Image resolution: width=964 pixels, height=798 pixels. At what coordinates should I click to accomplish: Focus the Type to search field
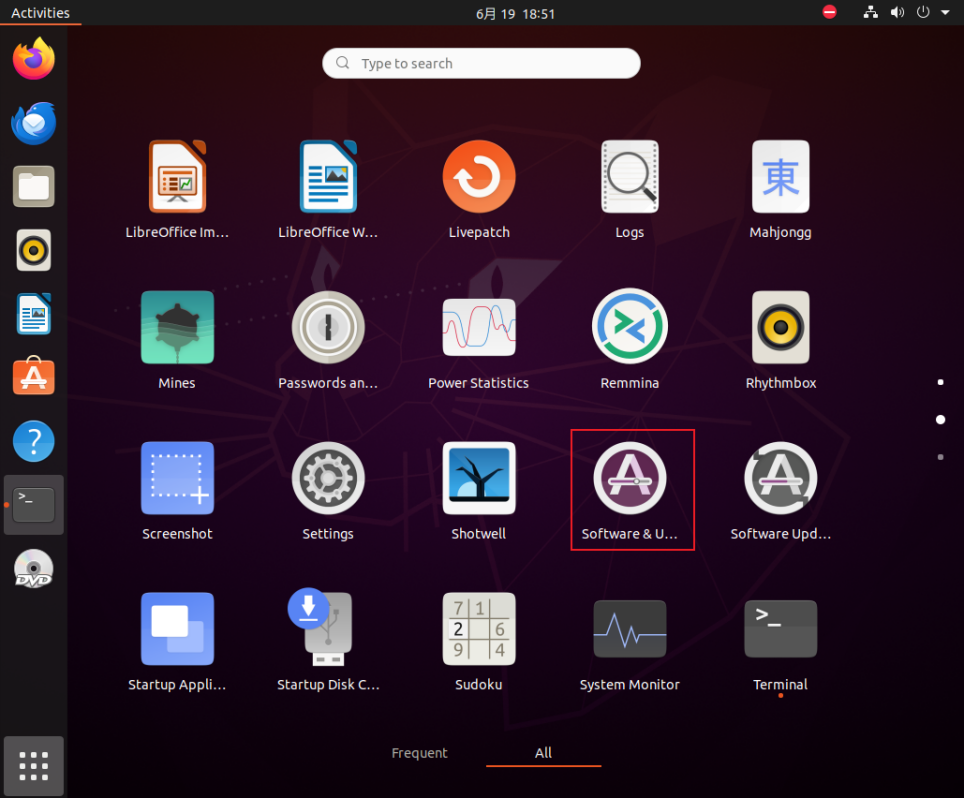pos(481,63)
